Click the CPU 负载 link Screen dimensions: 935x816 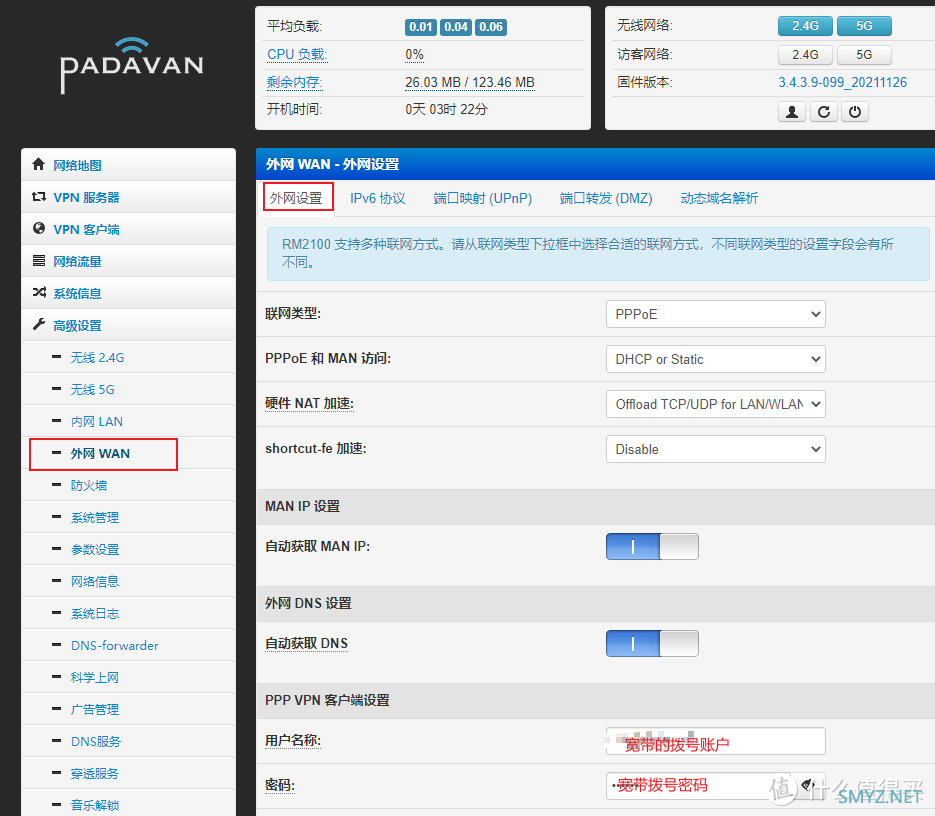pyautogui.click(x=297, y=54)
